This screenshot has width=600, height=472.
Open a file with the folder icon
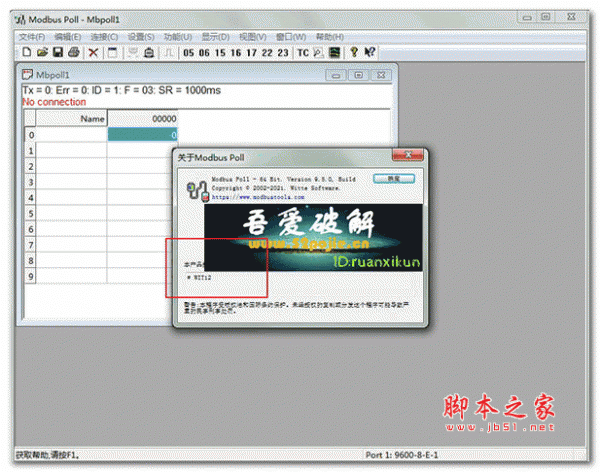click(x=42, y=52)
